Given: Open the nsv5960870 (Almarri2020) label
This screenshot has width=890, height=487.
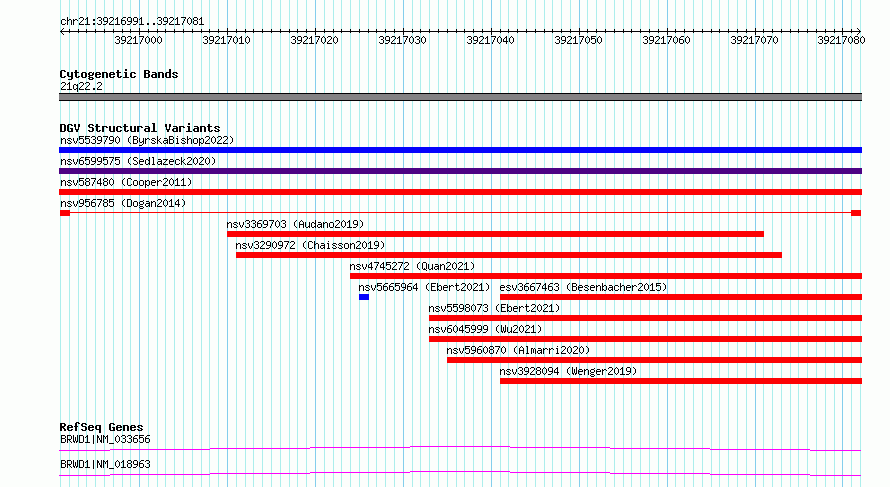Looking at the screenshot, I should point(518,350).
